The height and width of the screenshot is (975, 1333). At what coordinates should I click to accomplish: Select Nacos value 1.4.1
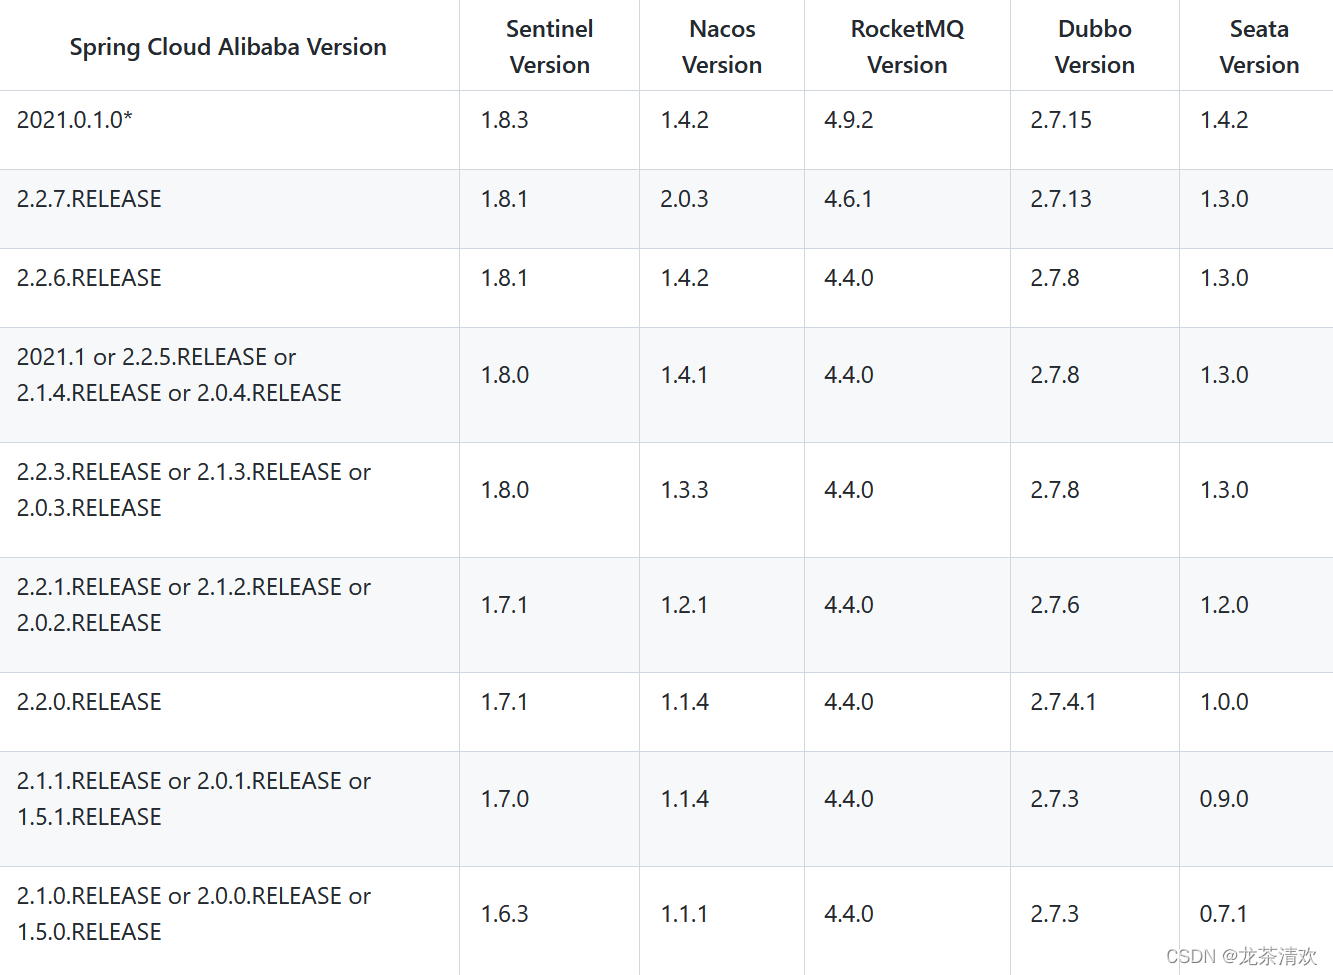click(685, 375)
